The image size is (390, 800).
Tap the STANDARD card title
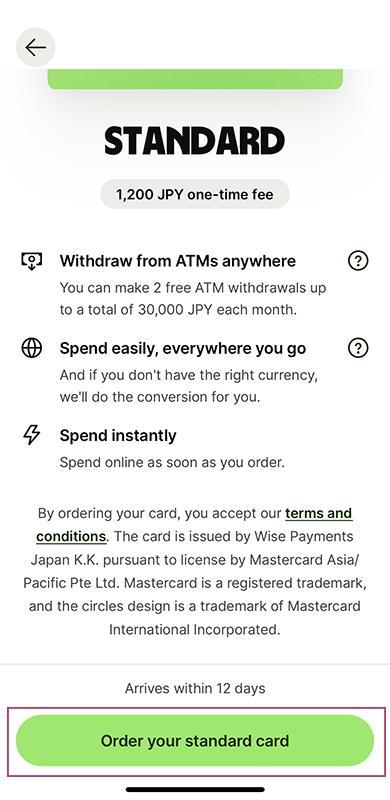click(195, 140)
